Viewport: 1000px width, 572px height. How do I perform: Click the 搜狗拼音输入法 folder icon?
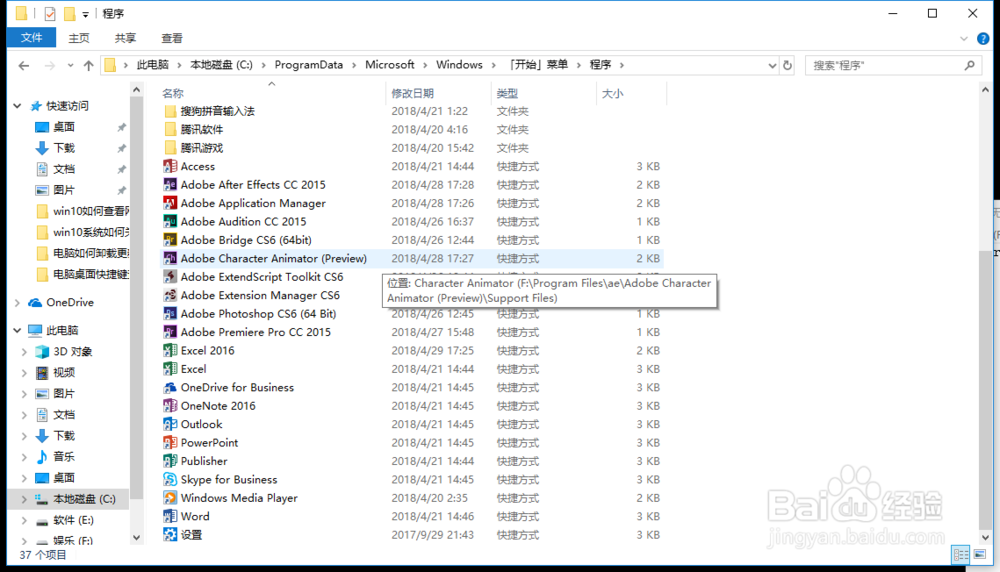pyautogui.click(x=170, y=112)
